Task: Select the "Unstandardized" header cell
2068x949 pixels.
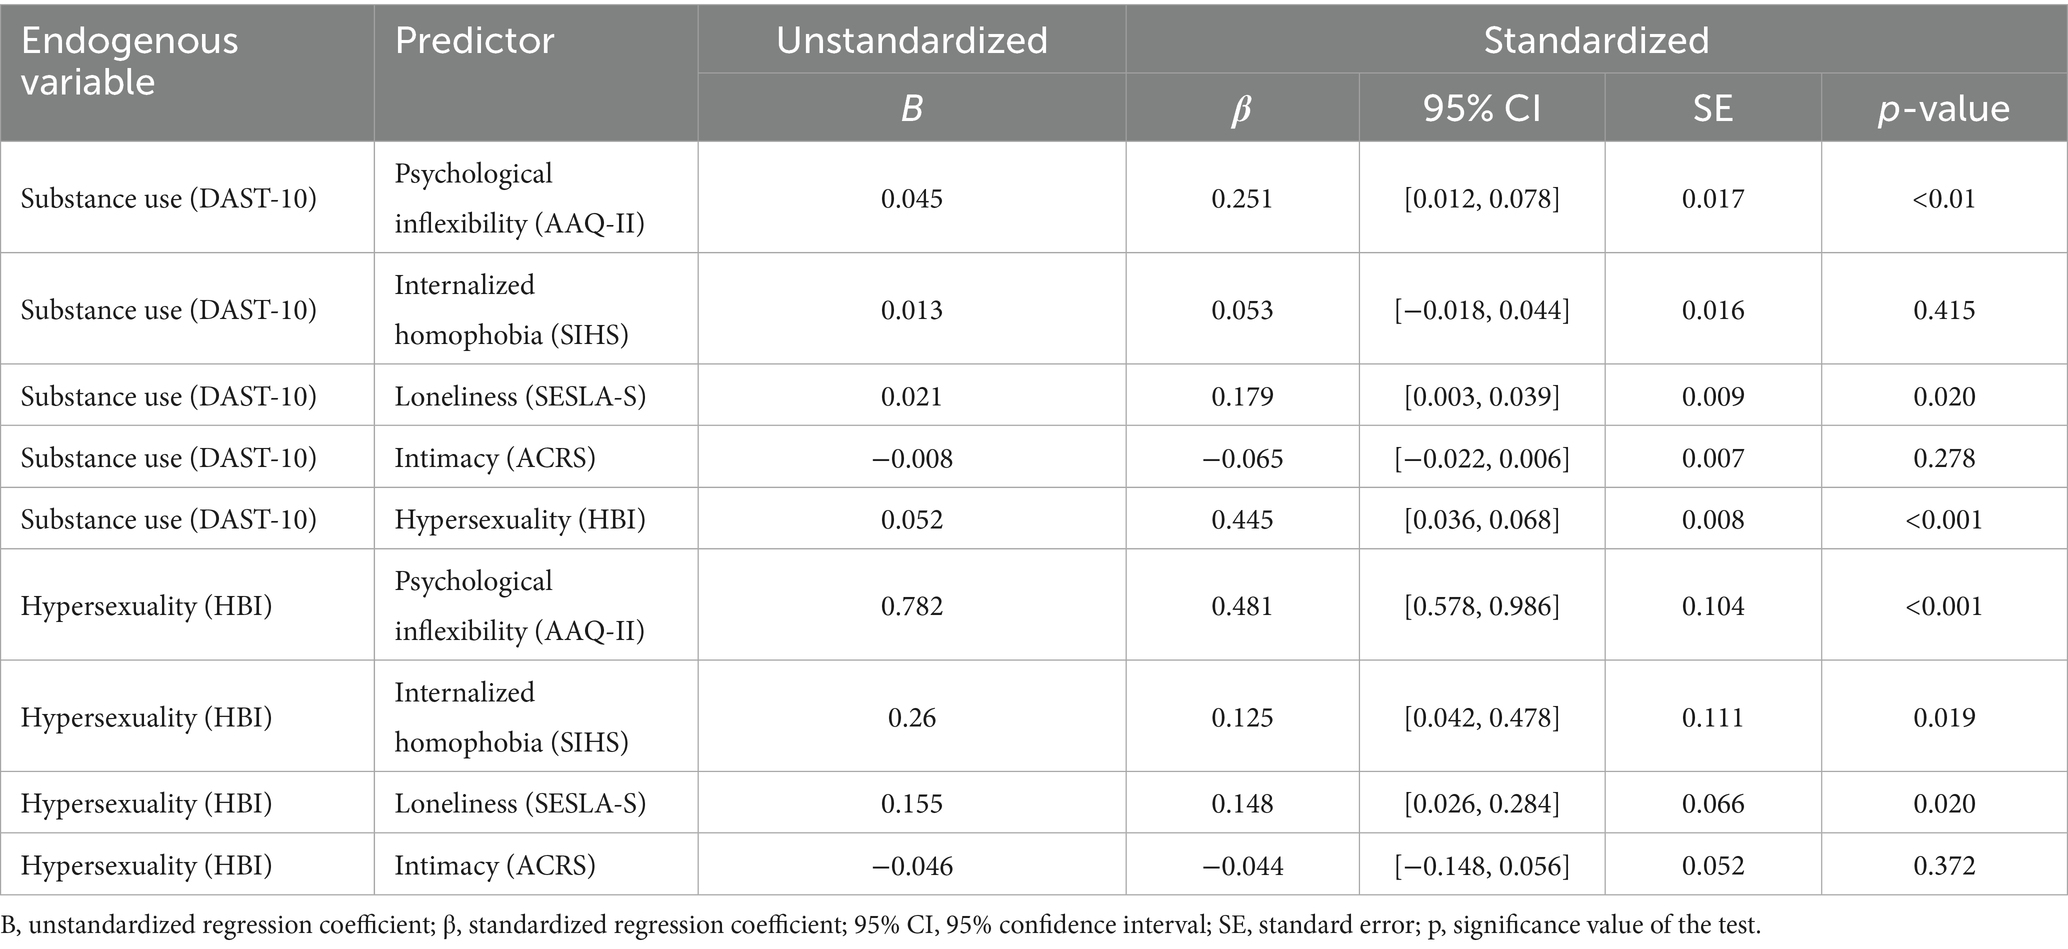Action: coord(911,41)
